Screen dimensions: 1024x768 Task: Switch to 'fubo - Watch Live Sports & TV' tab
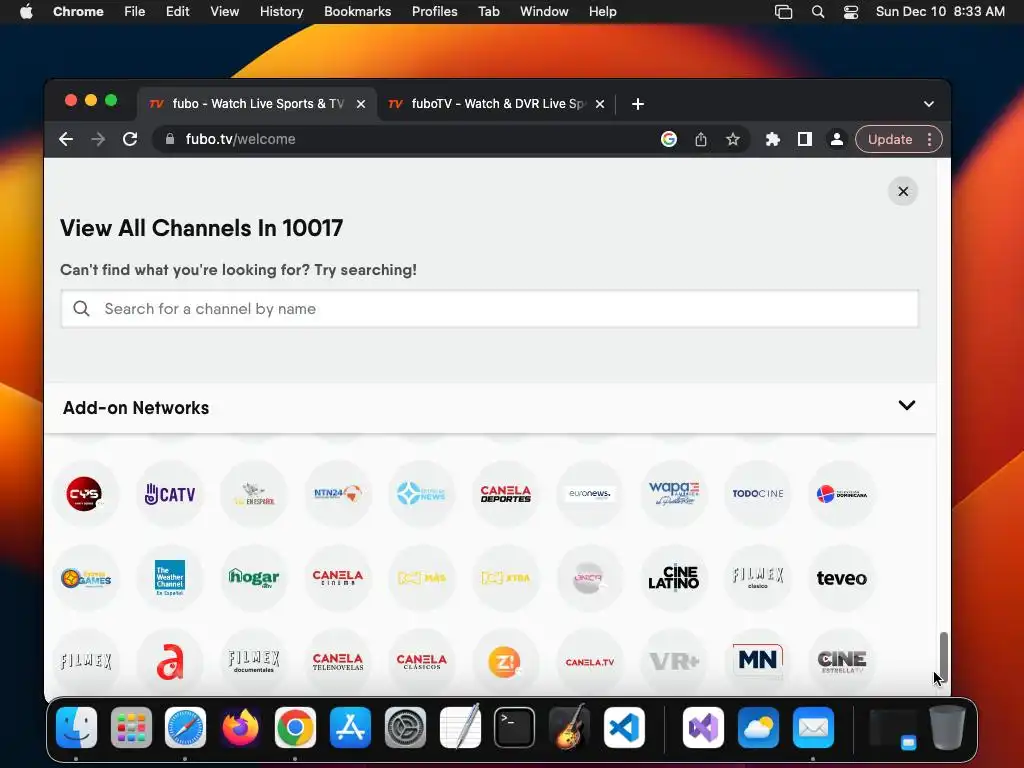pyautogui.click(x=257, y=104)
